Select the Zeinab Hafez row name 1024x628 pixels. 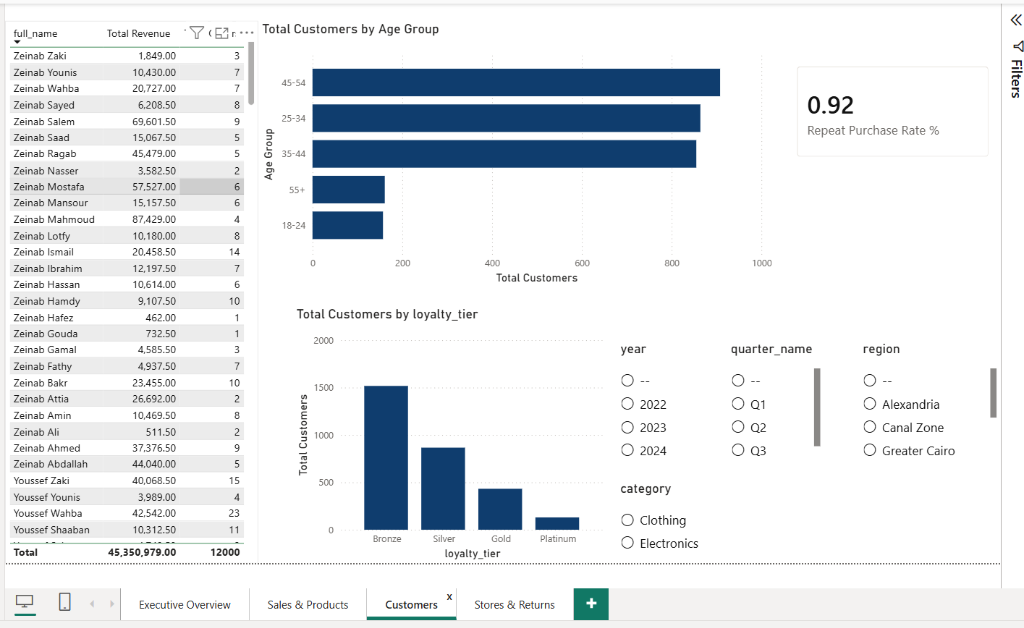point(43,317)
